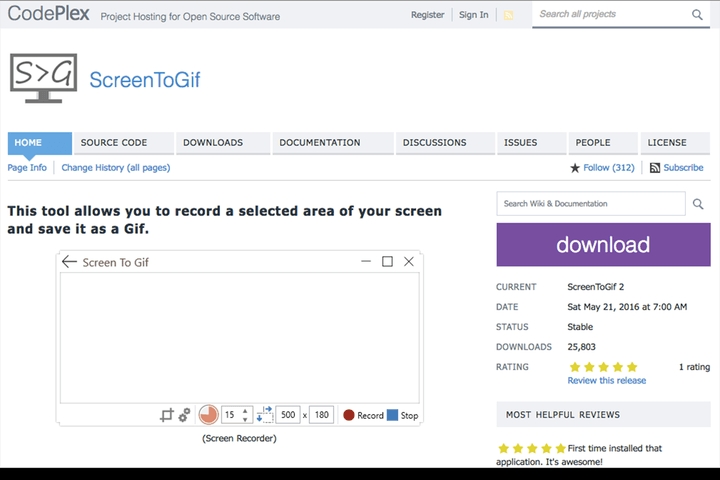The image size is (720, 480).
Task: Click the Stable status text
Action: pos(580,327)
